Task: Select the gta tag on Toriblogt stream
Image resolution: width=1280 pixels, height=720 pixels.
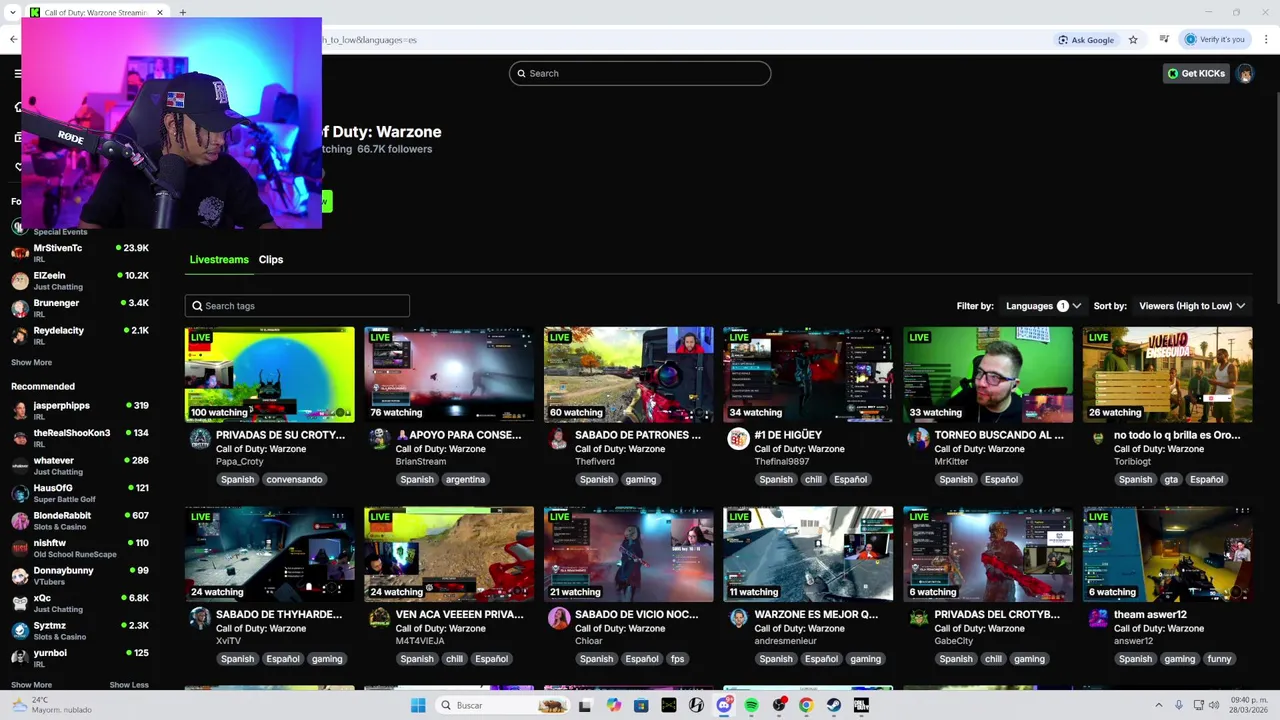Action: point(1171,479)
